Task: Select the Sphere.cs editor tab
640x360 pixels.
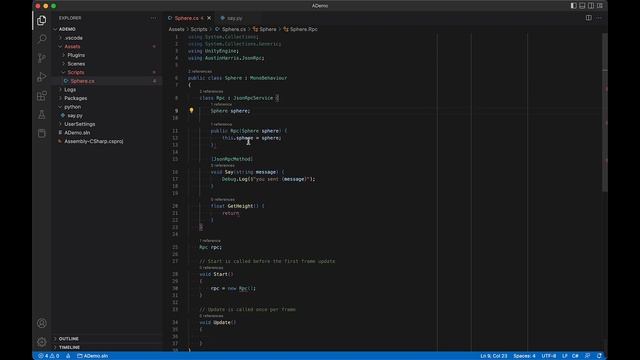Action: [186, 18]
